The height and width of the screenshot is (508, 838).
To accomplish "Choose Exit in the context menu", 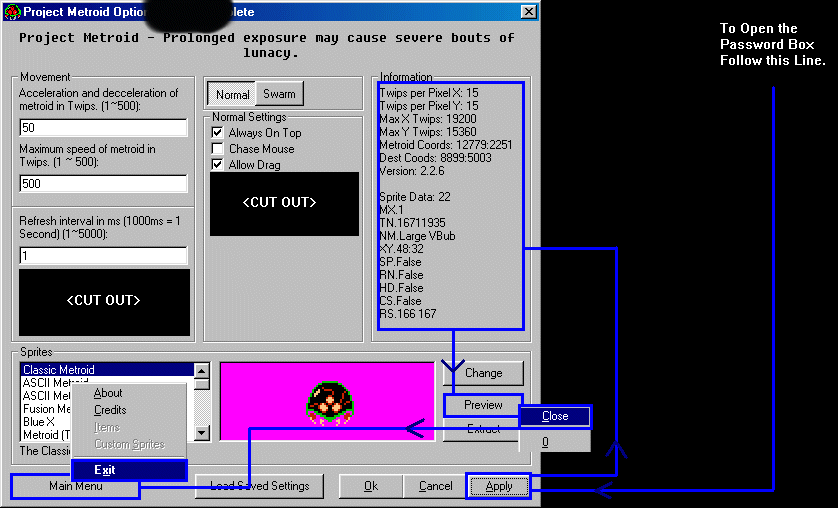I will pyautogui.click(x=129, y=470).
